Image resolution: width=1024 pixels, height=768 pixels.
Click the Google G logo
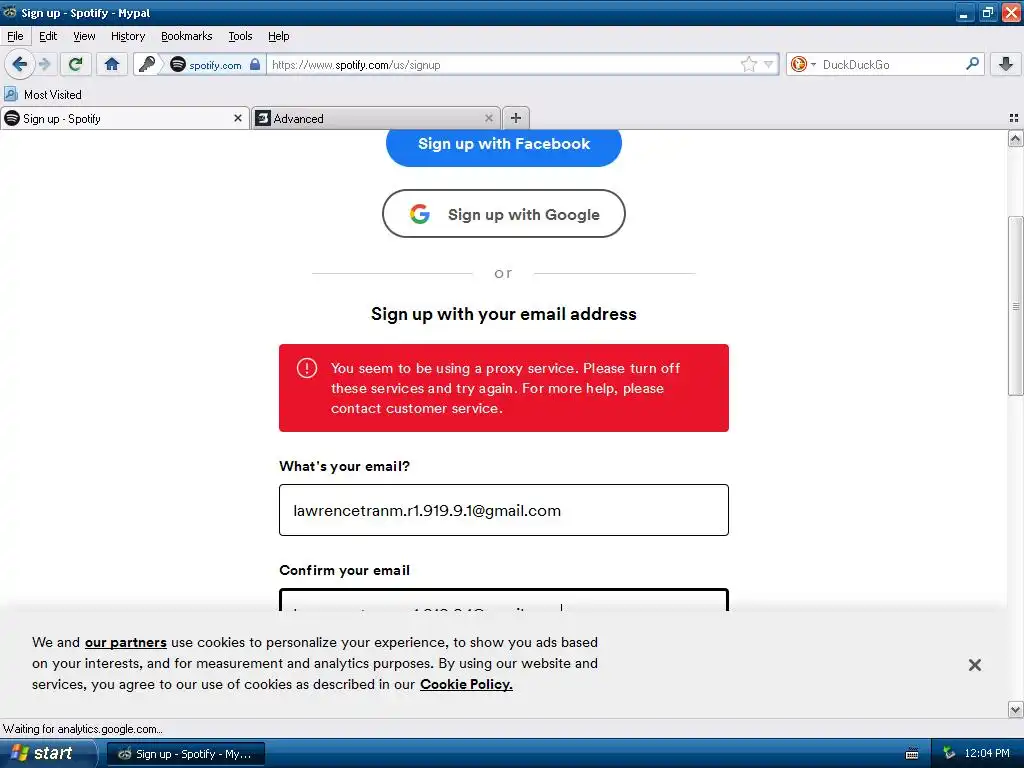click(420, 214)
